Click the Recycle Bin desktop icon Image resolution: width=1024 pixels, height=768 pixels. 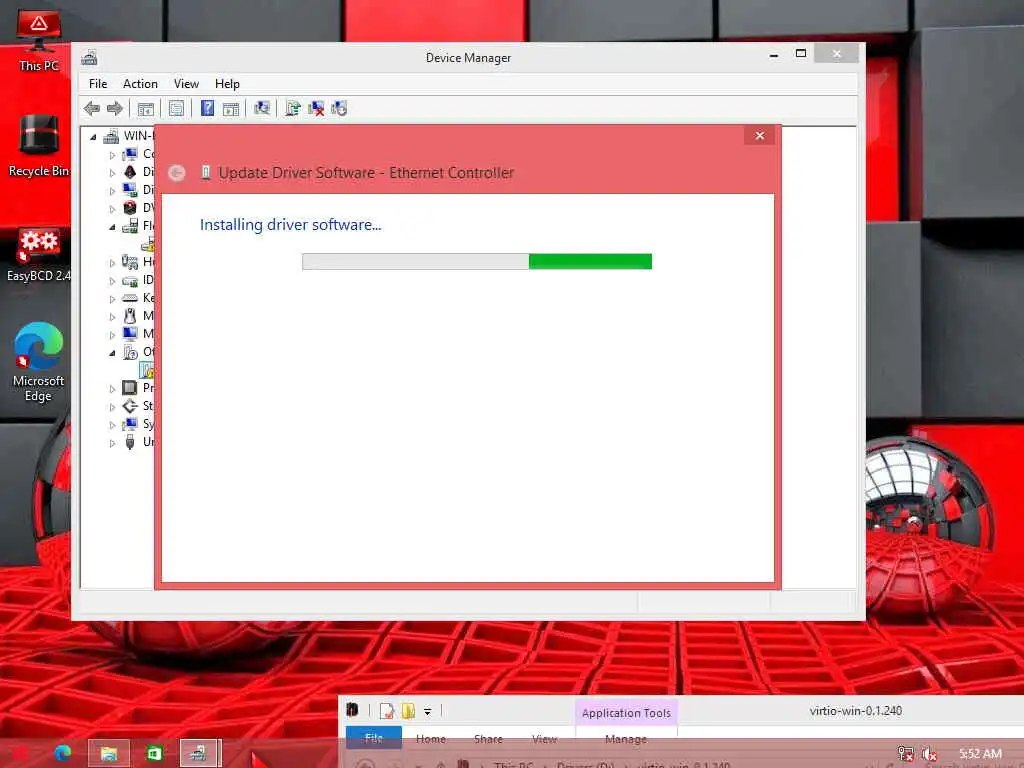tap(39, 145)
